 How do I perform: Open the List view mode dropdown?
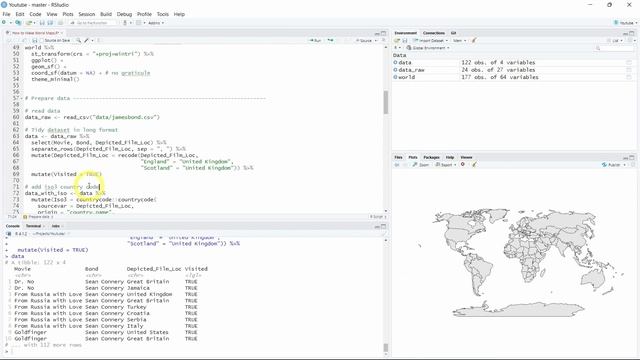[615, 40]
